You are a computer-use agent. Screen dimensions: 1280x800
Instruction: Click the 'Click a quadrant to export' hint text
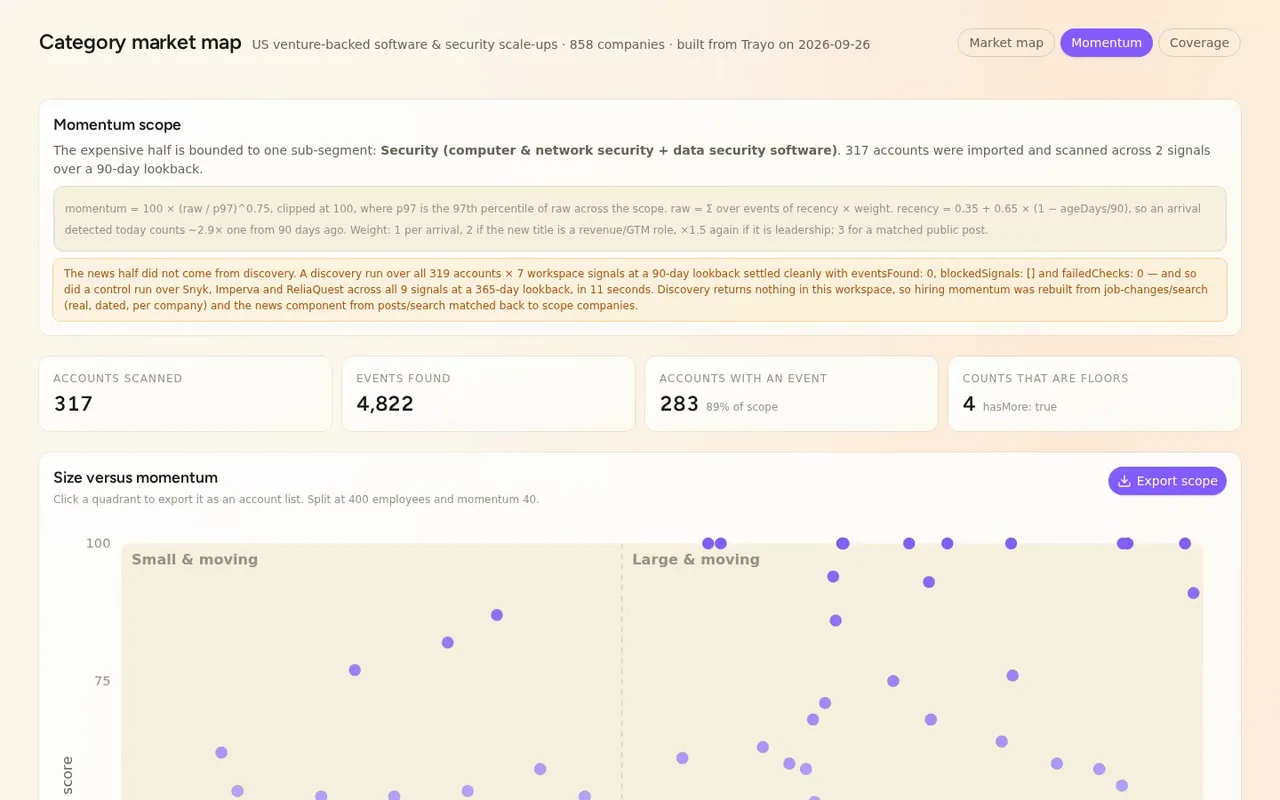click(296, 499)
